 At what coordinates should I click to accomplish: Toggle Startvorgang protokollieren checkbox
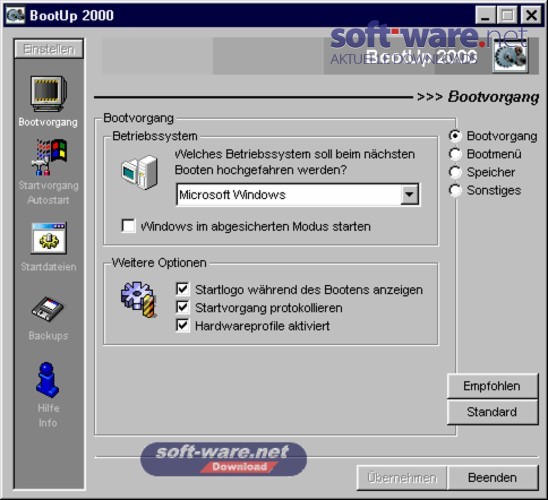[x=183, y=307]
